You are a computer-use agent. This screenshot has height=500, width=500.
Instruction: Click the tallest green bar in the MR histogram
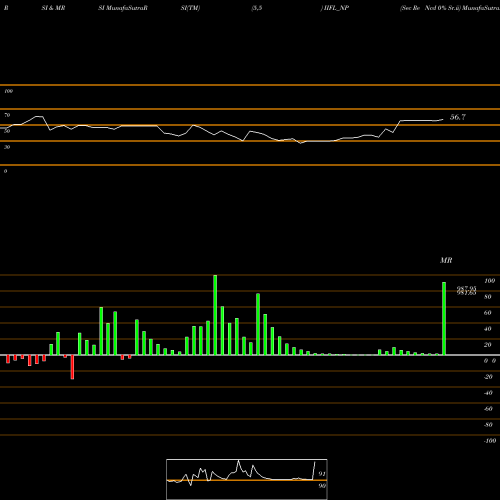(215, 315)
